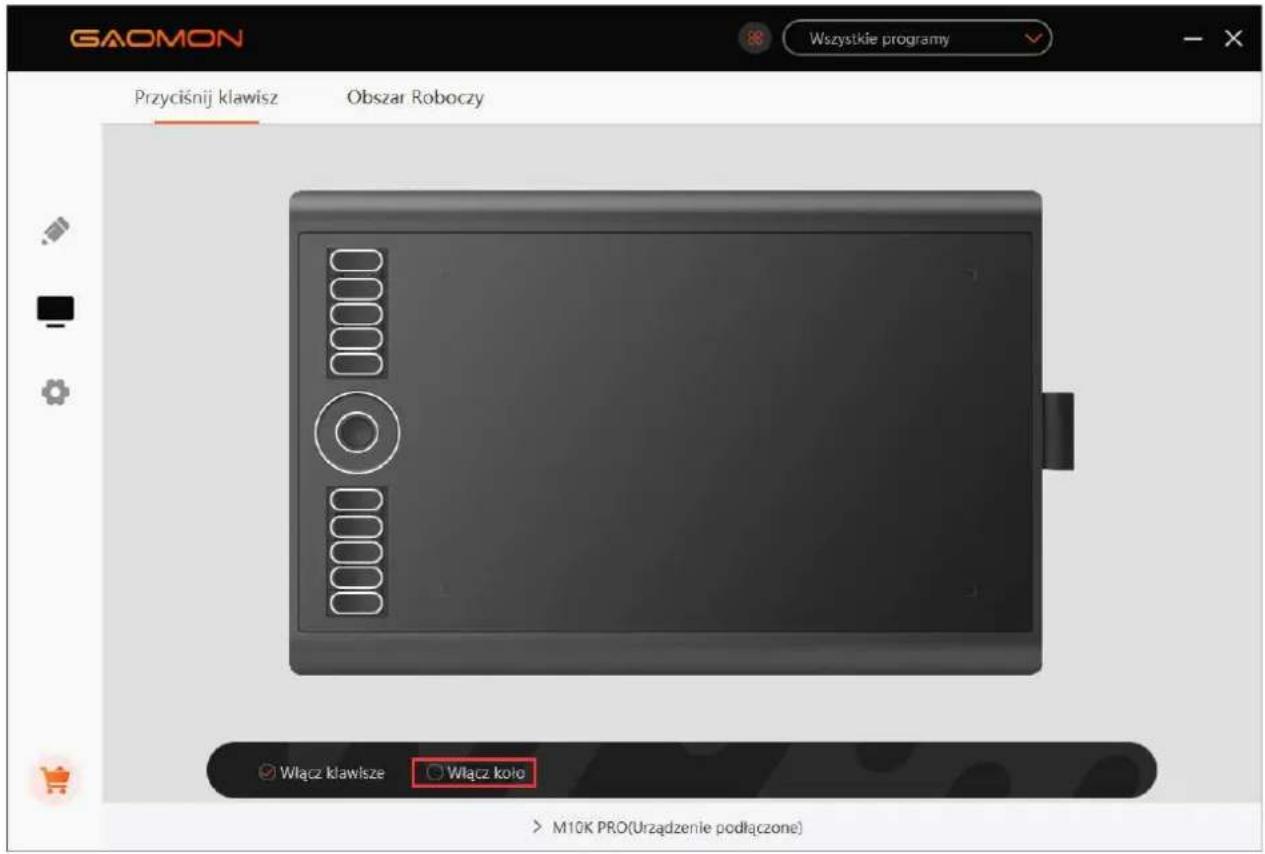Screen dimensions: 1265x854
Task: Click the tablet's active drawing area
Action: pyautogui.click(x=709, y=431)
